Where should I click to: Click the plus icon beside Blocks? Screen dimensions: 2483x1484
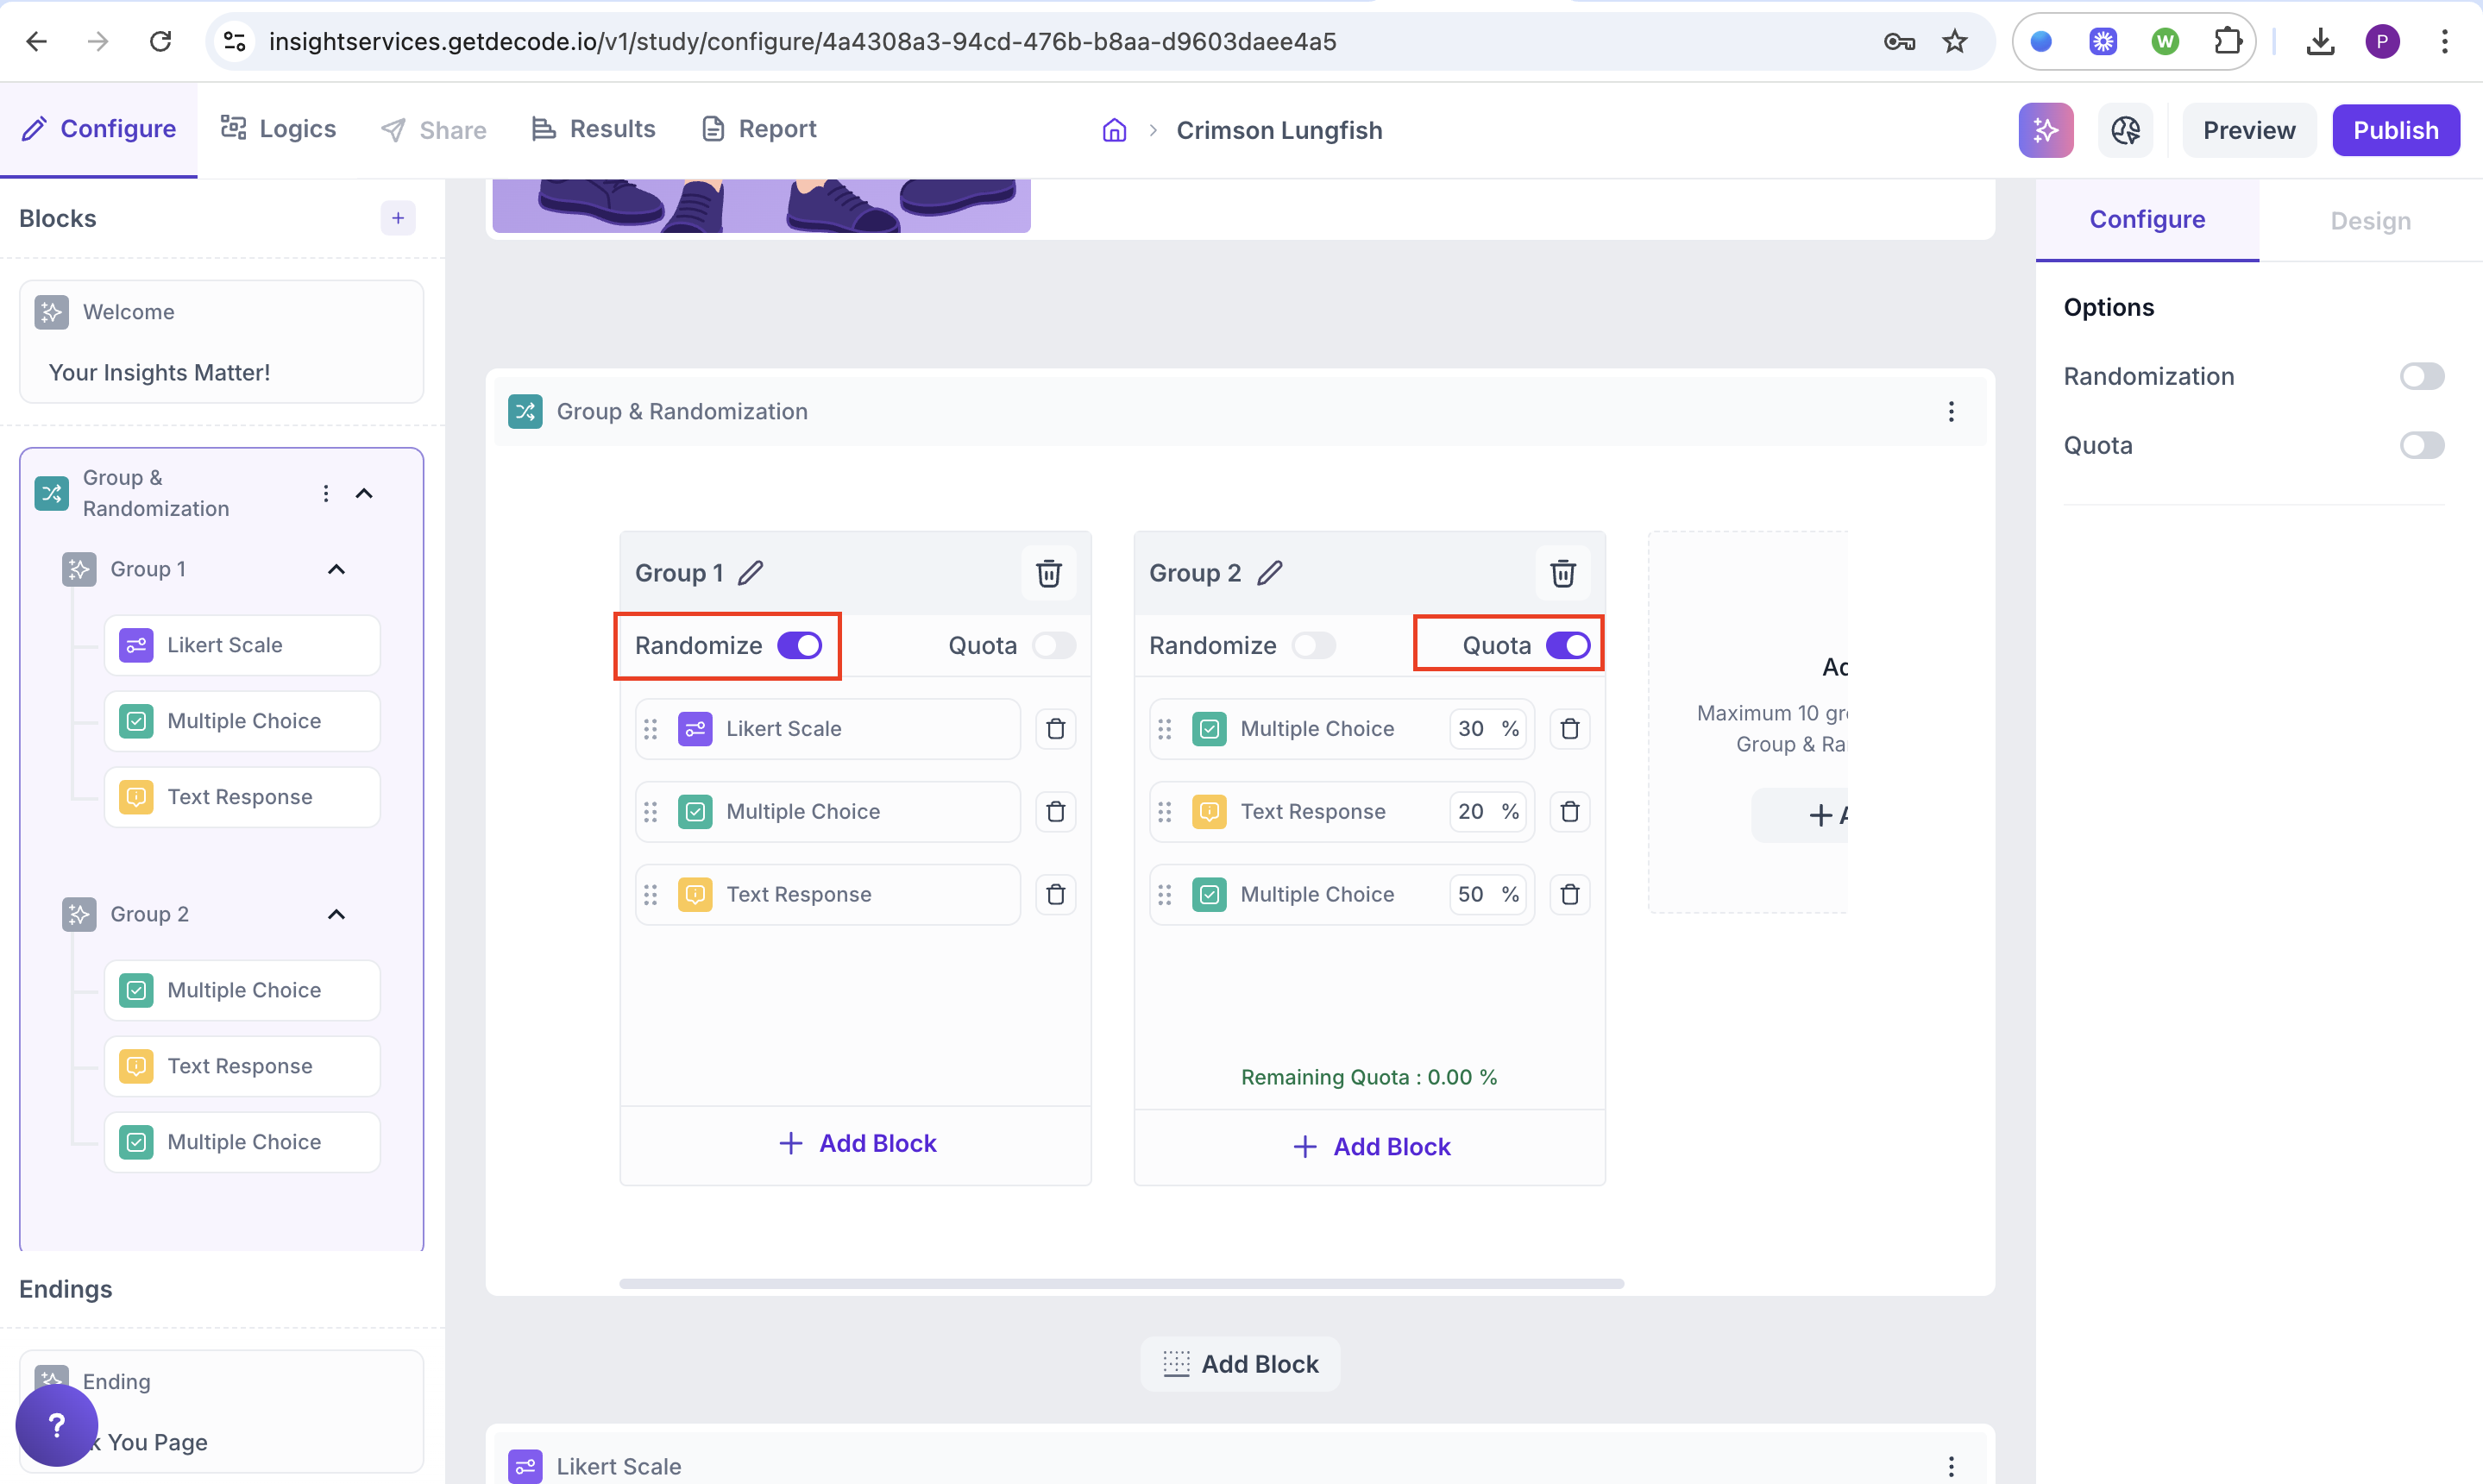coord(398,218)
